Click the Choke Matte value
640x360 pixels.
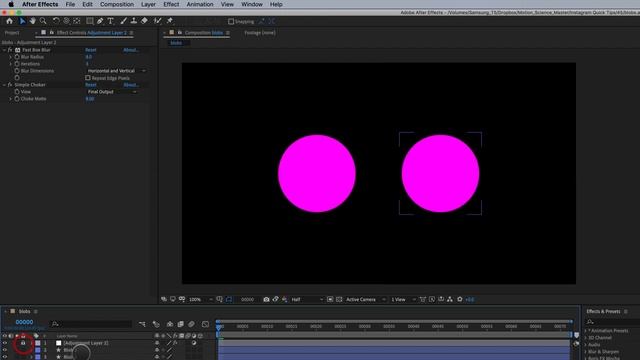pyautogui.click(x=90, y=99)
